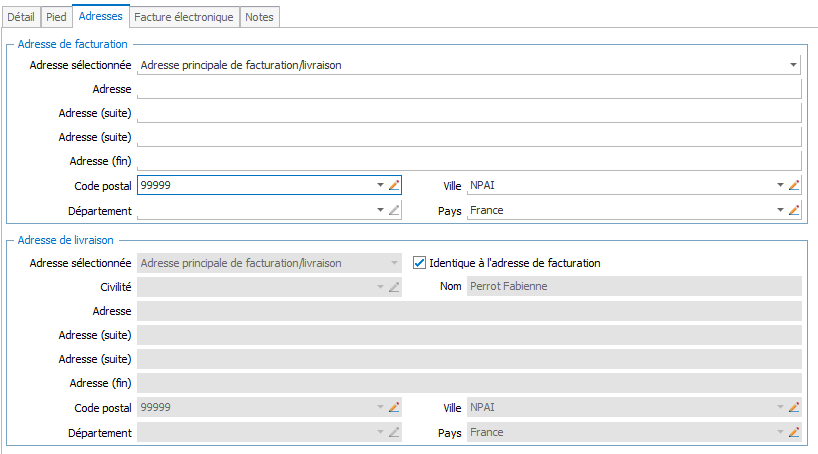
Task: Click the pencil icon beside billing Département
Action: coord(394,210)
